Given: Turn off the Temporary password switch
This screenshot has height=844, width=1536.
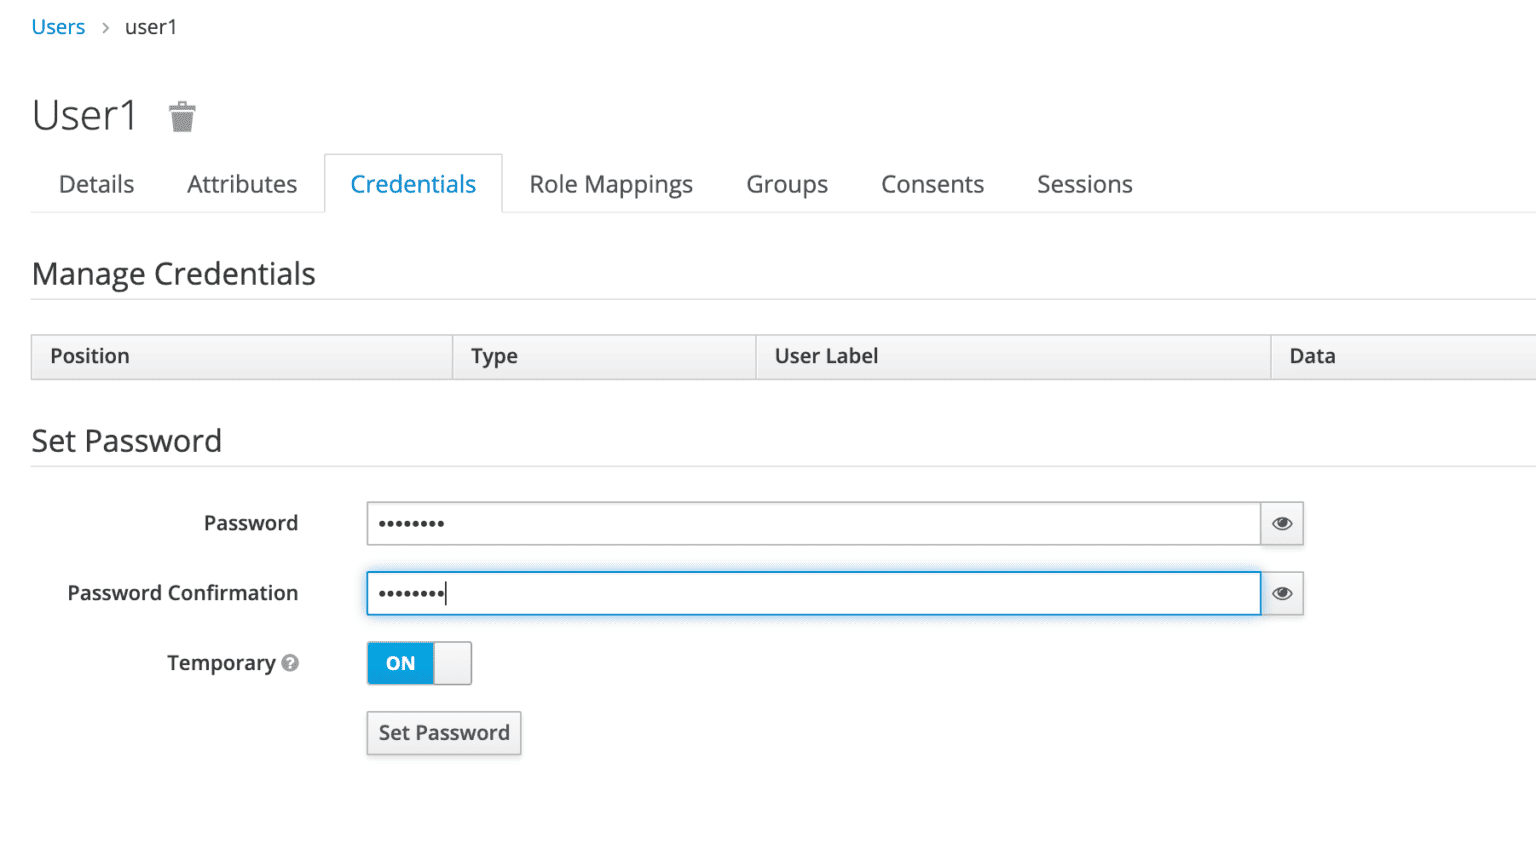Looking at the screenshot, I should (x=419, y=663).
